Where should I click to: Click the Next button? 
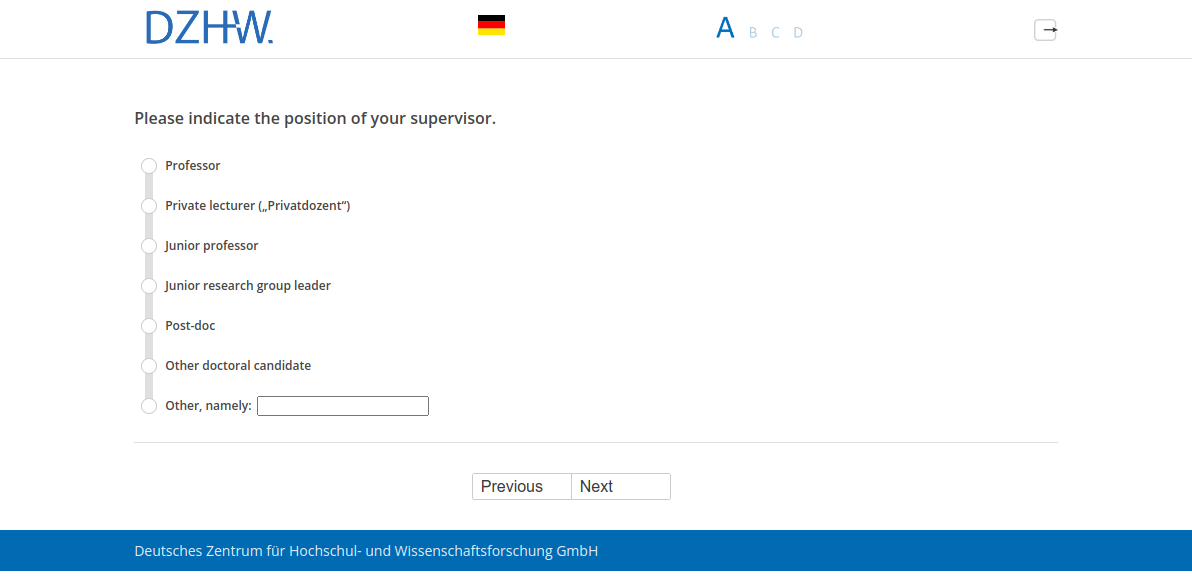(620, 486)
